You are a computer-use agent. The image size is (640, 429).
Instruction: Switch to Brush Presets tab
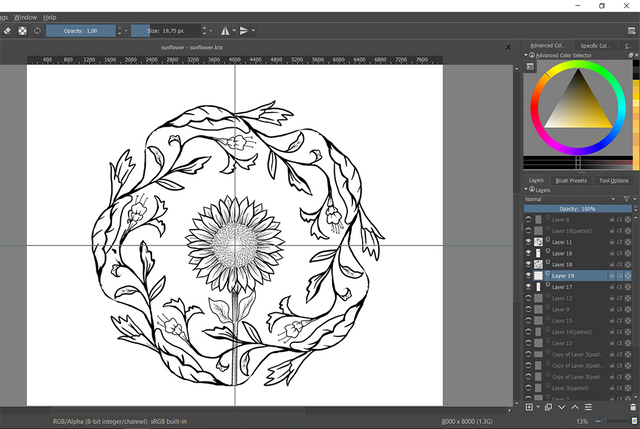pyautogui.click(x=571, y=180)
